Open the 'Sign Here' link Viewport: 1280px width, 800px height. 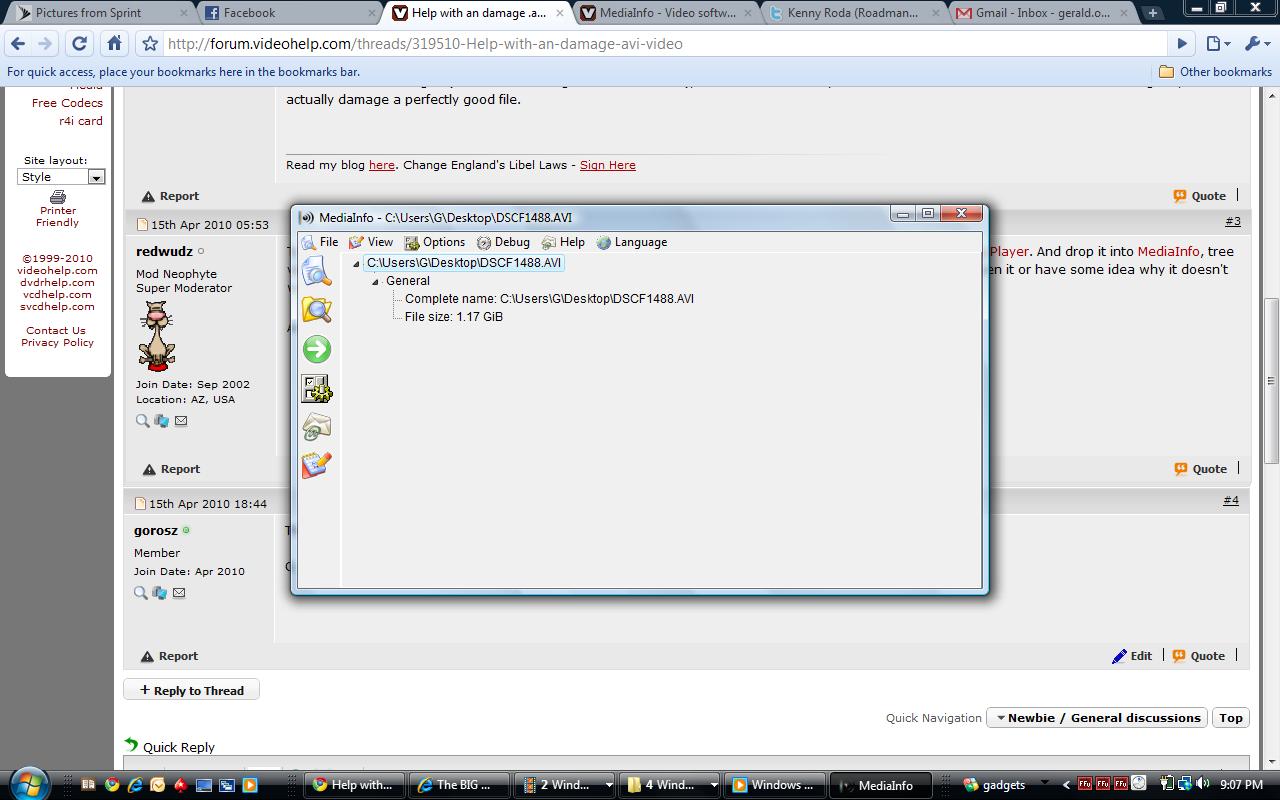click(607, 165)
